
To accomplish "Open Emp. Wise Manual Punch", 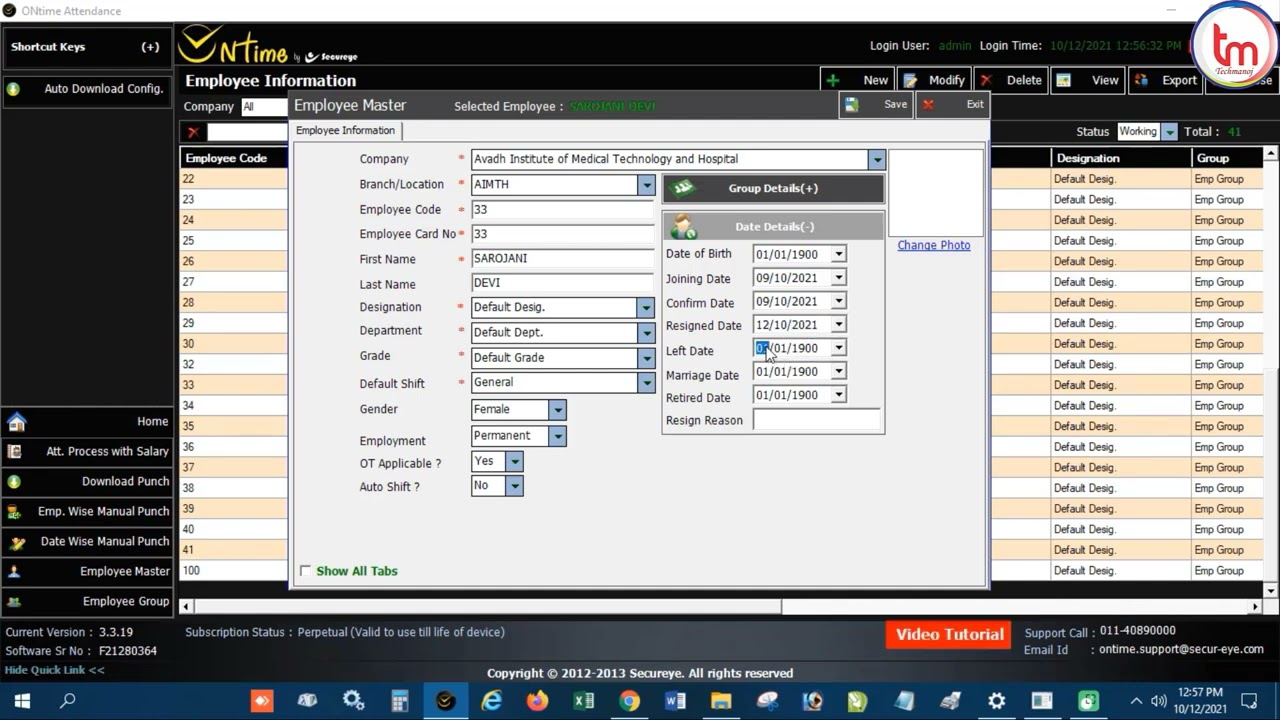I will pyautogui.click(x=87, y=512).
